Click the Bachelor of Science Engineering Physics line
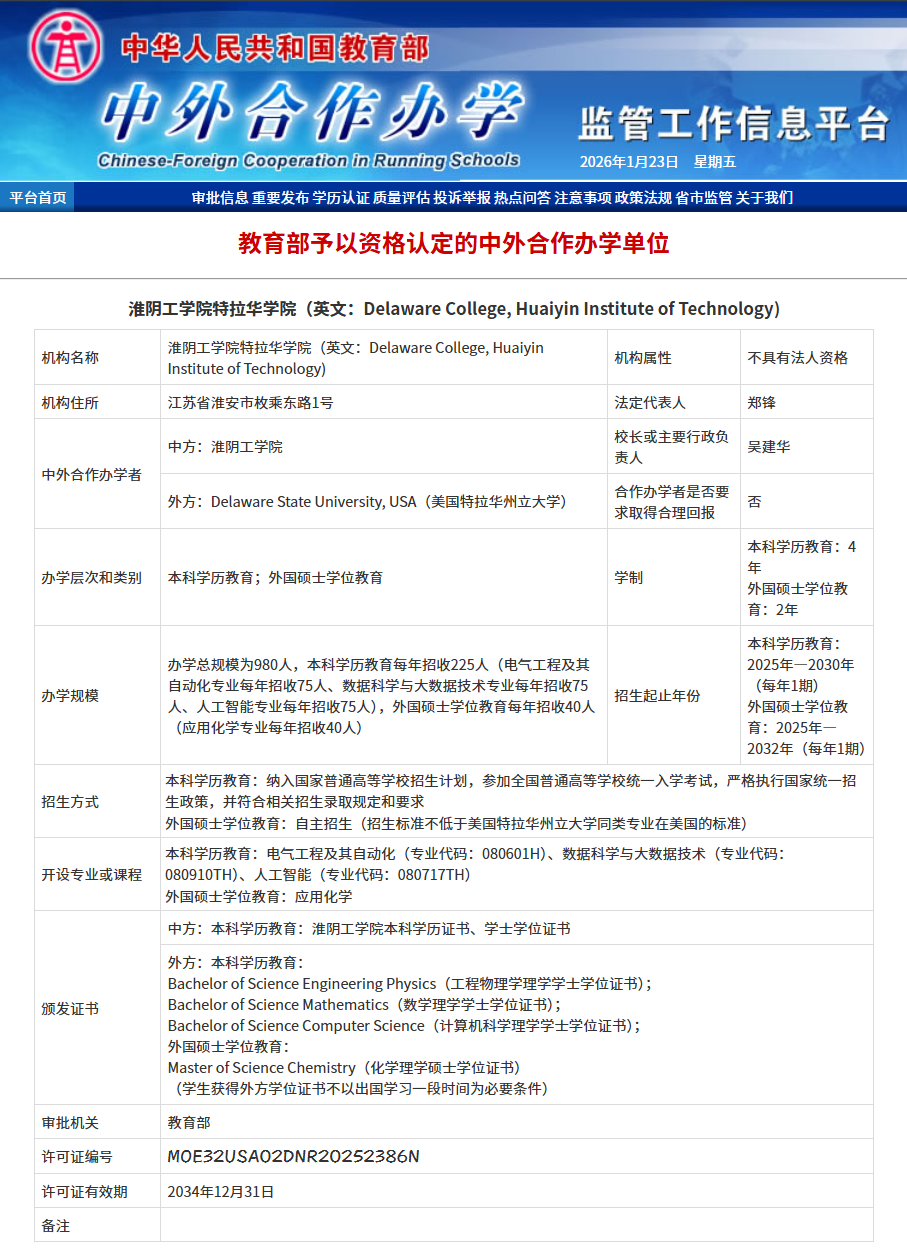 pos(409,984)
